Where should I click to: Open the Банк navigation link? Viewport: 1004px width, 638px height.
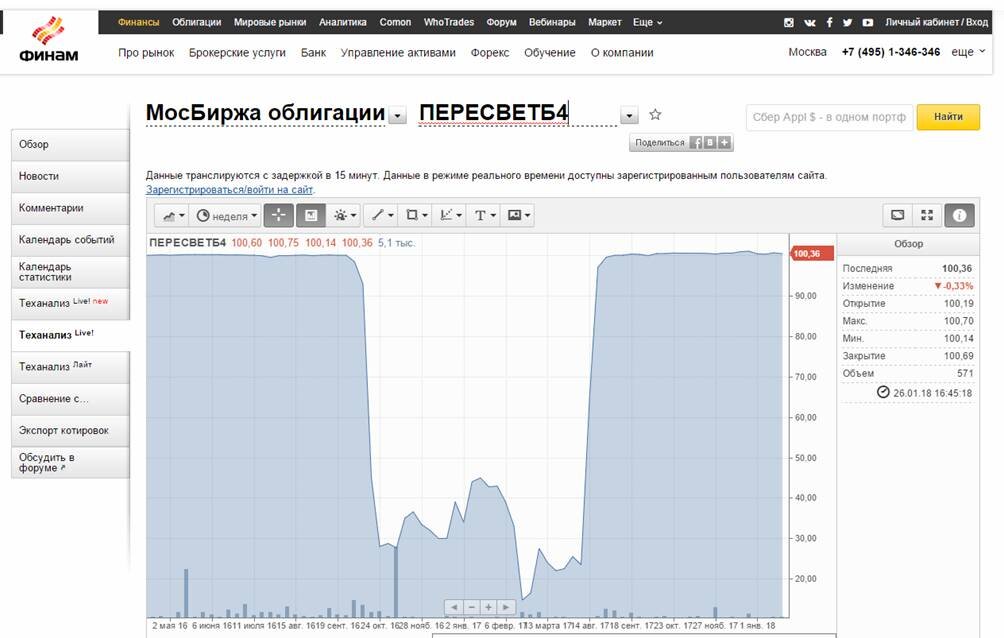point(313,53)
